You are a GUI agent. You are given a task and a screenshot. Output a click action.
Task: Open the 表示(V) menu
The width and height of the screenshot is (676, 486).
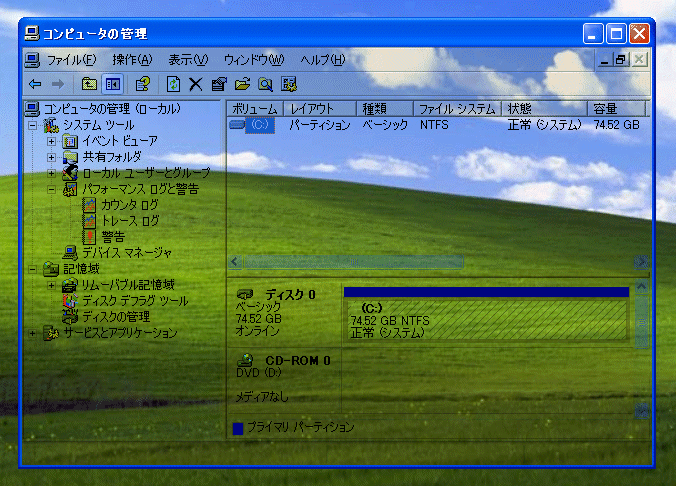pos(188,60)
